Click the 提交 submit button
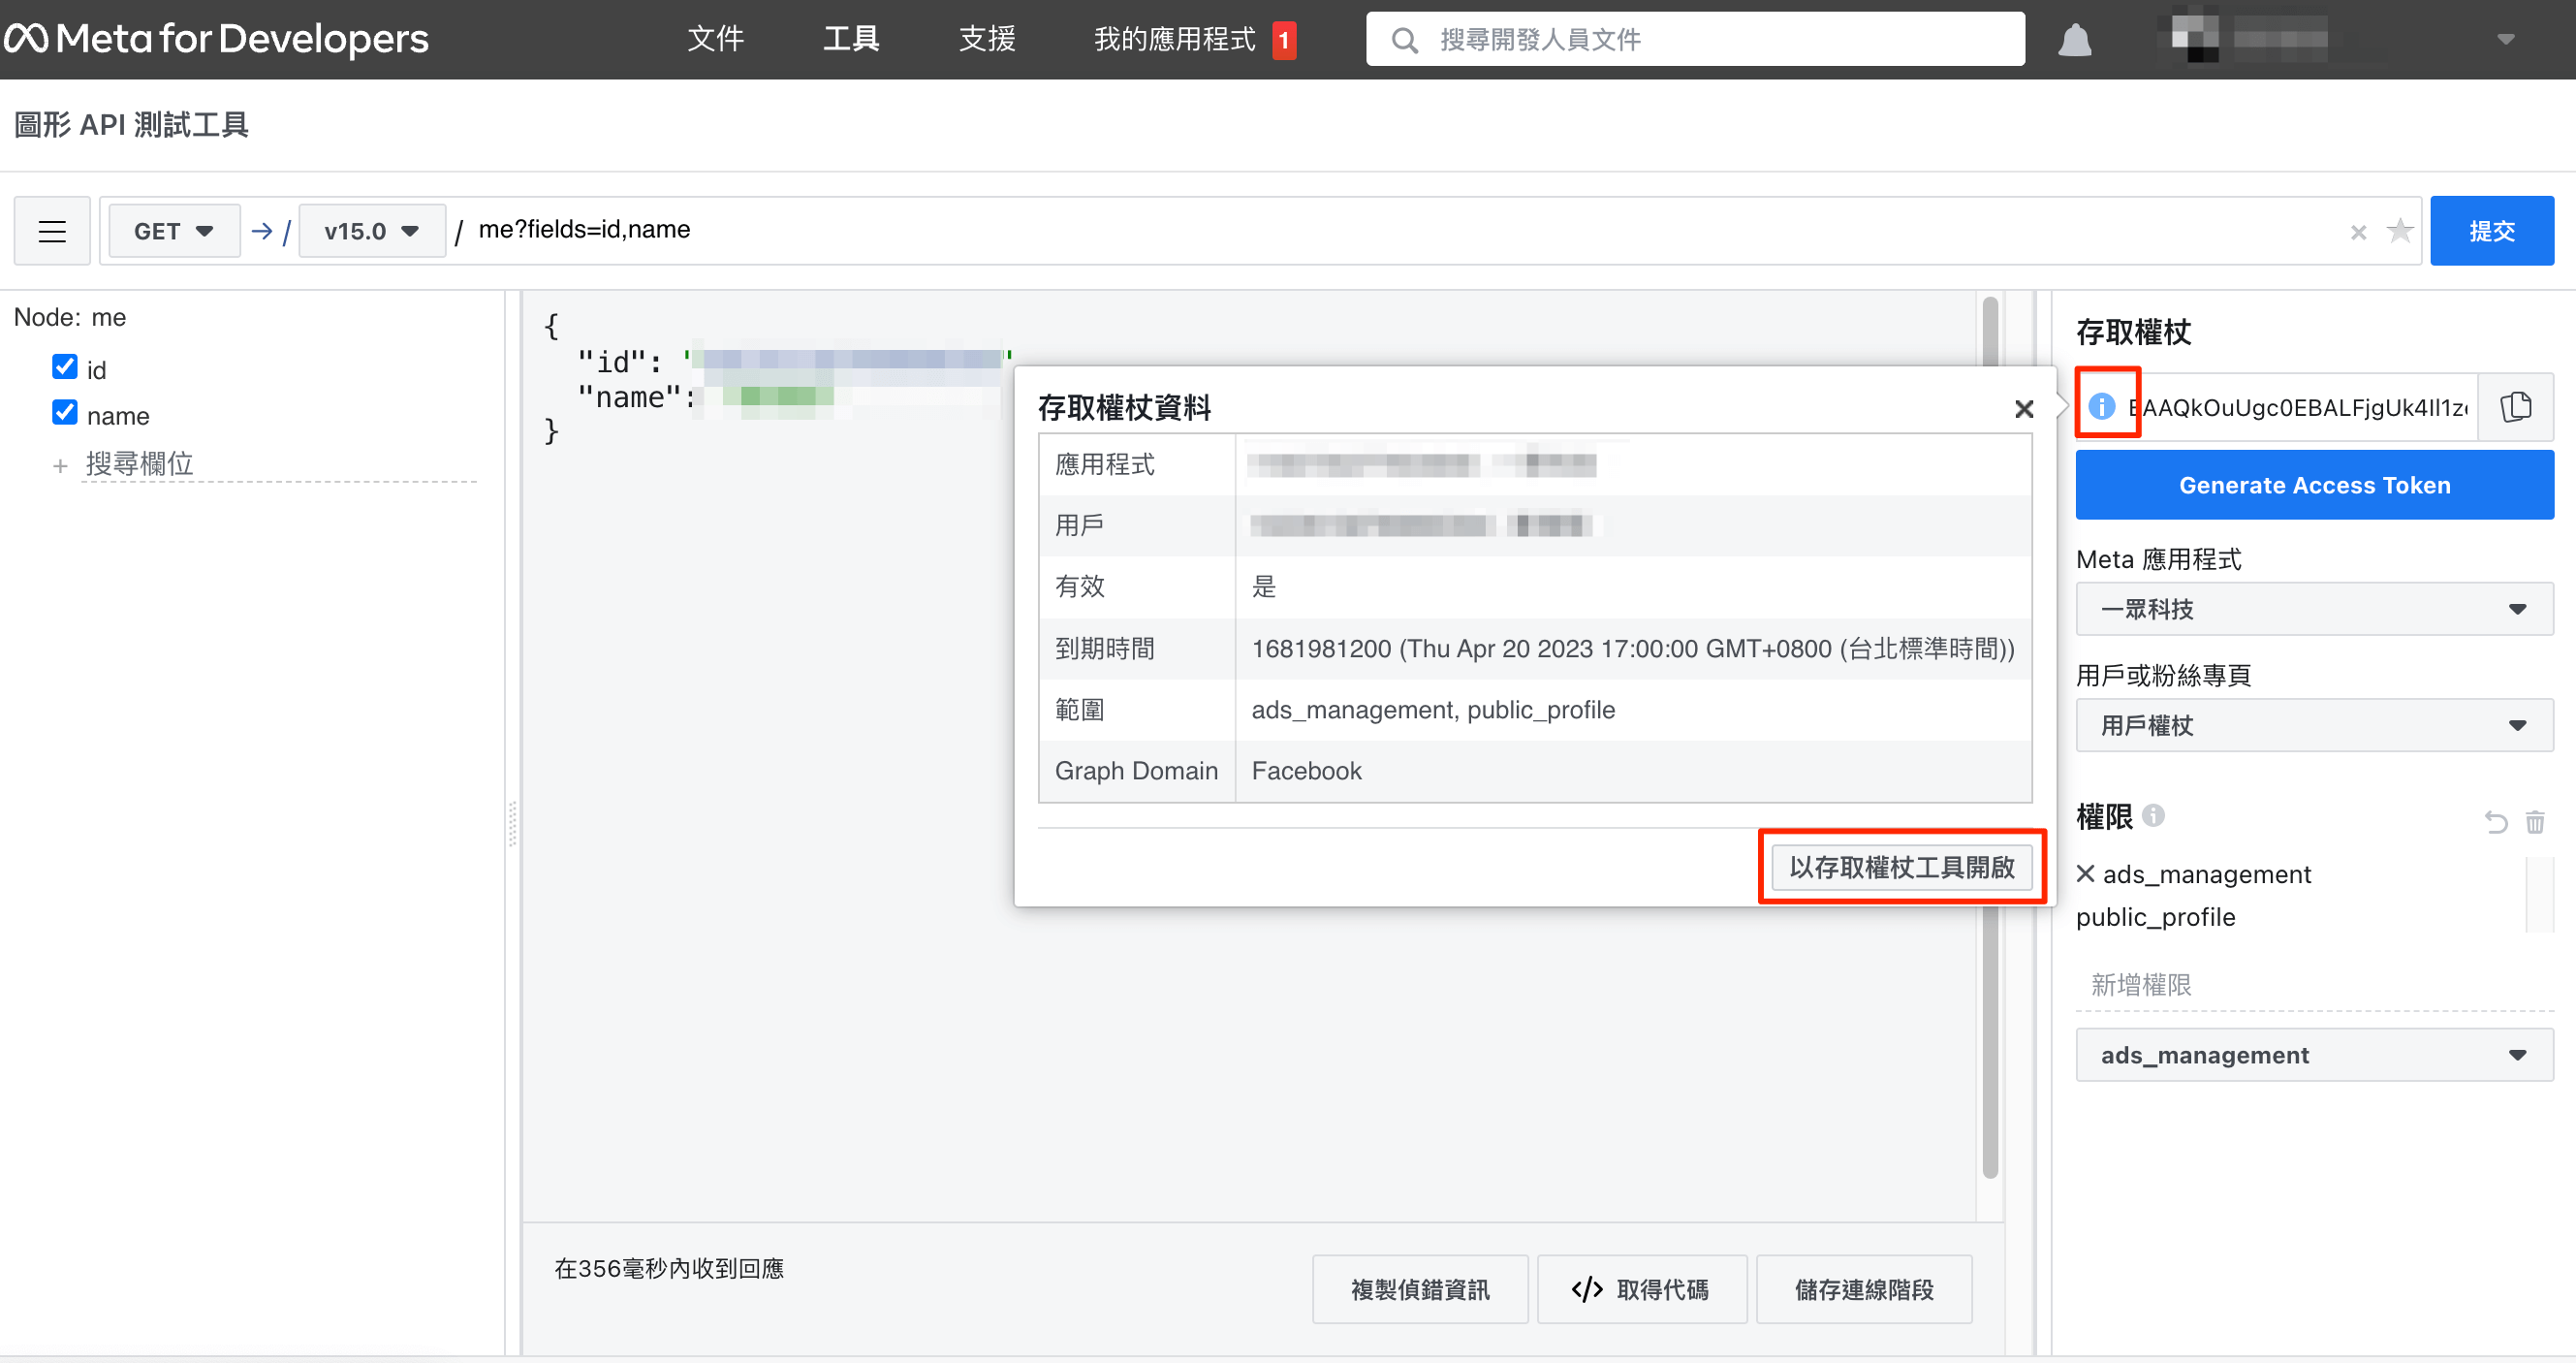This screenshot has width=2576, height=1363. point(2491,231)
